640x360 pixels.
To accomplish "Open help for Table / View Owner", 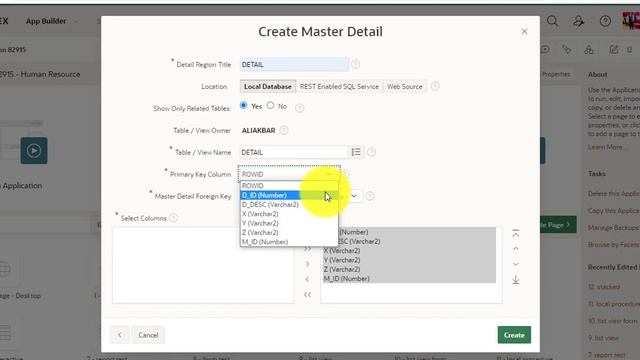I will pos(284,130).
